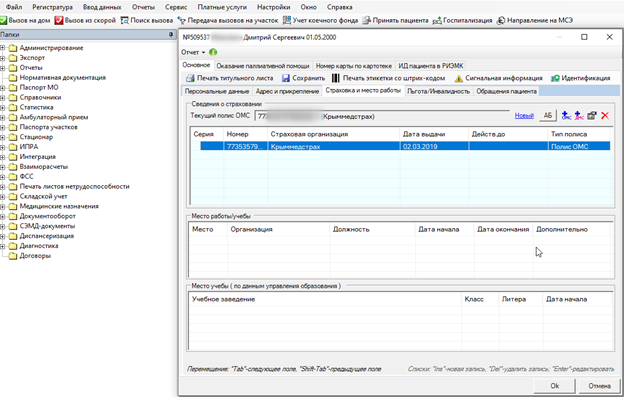Click the printer icon 'Печать титульного листа'

pos(190,78)
